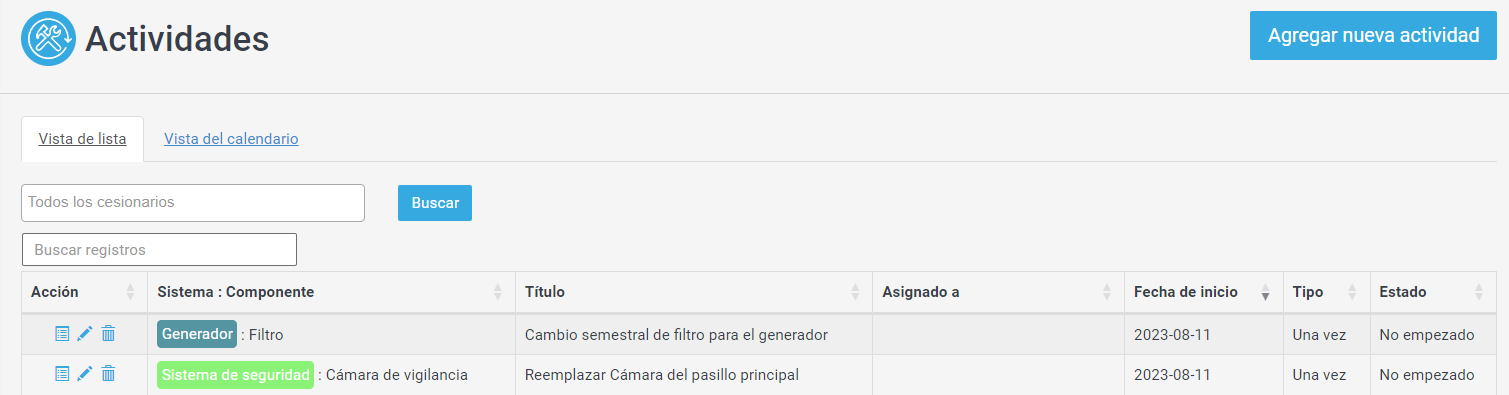Image resolution: width=1509 pixels, height=395 pixels.
Task: Click the green Sistema de seguridad tag
Action: 235,375
